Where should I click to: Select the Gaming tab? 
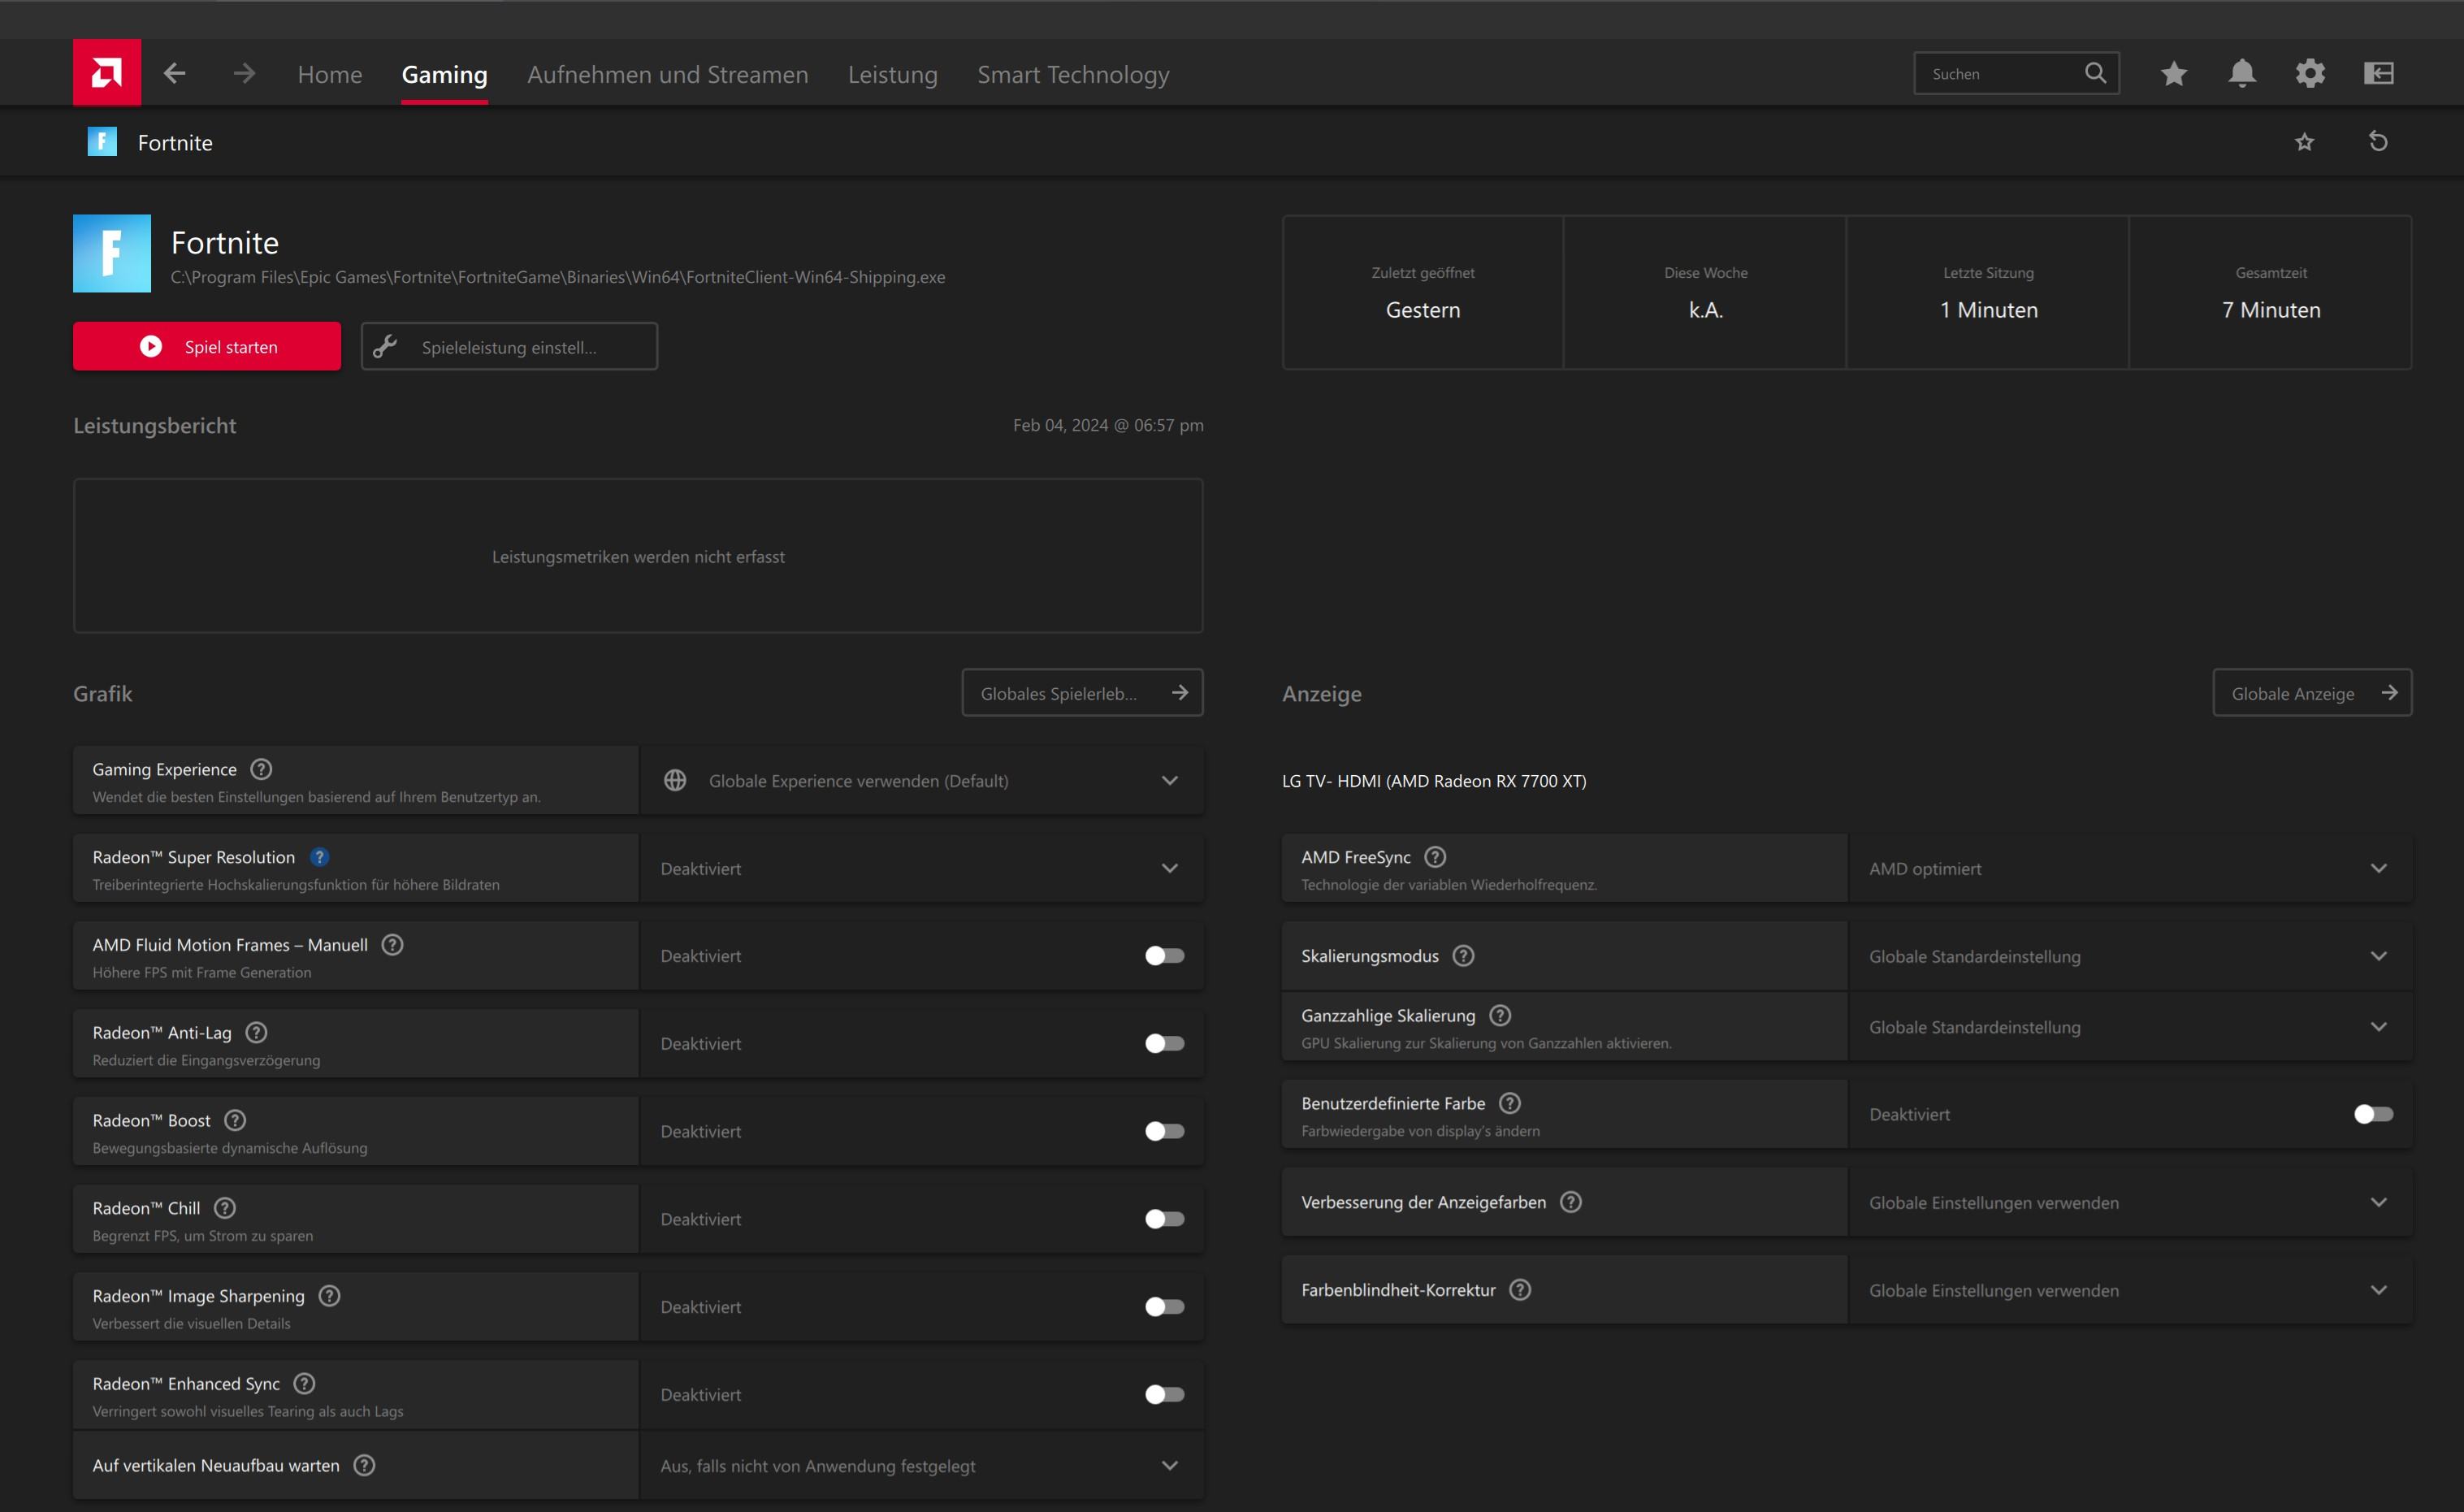click(x=444, y=74)
